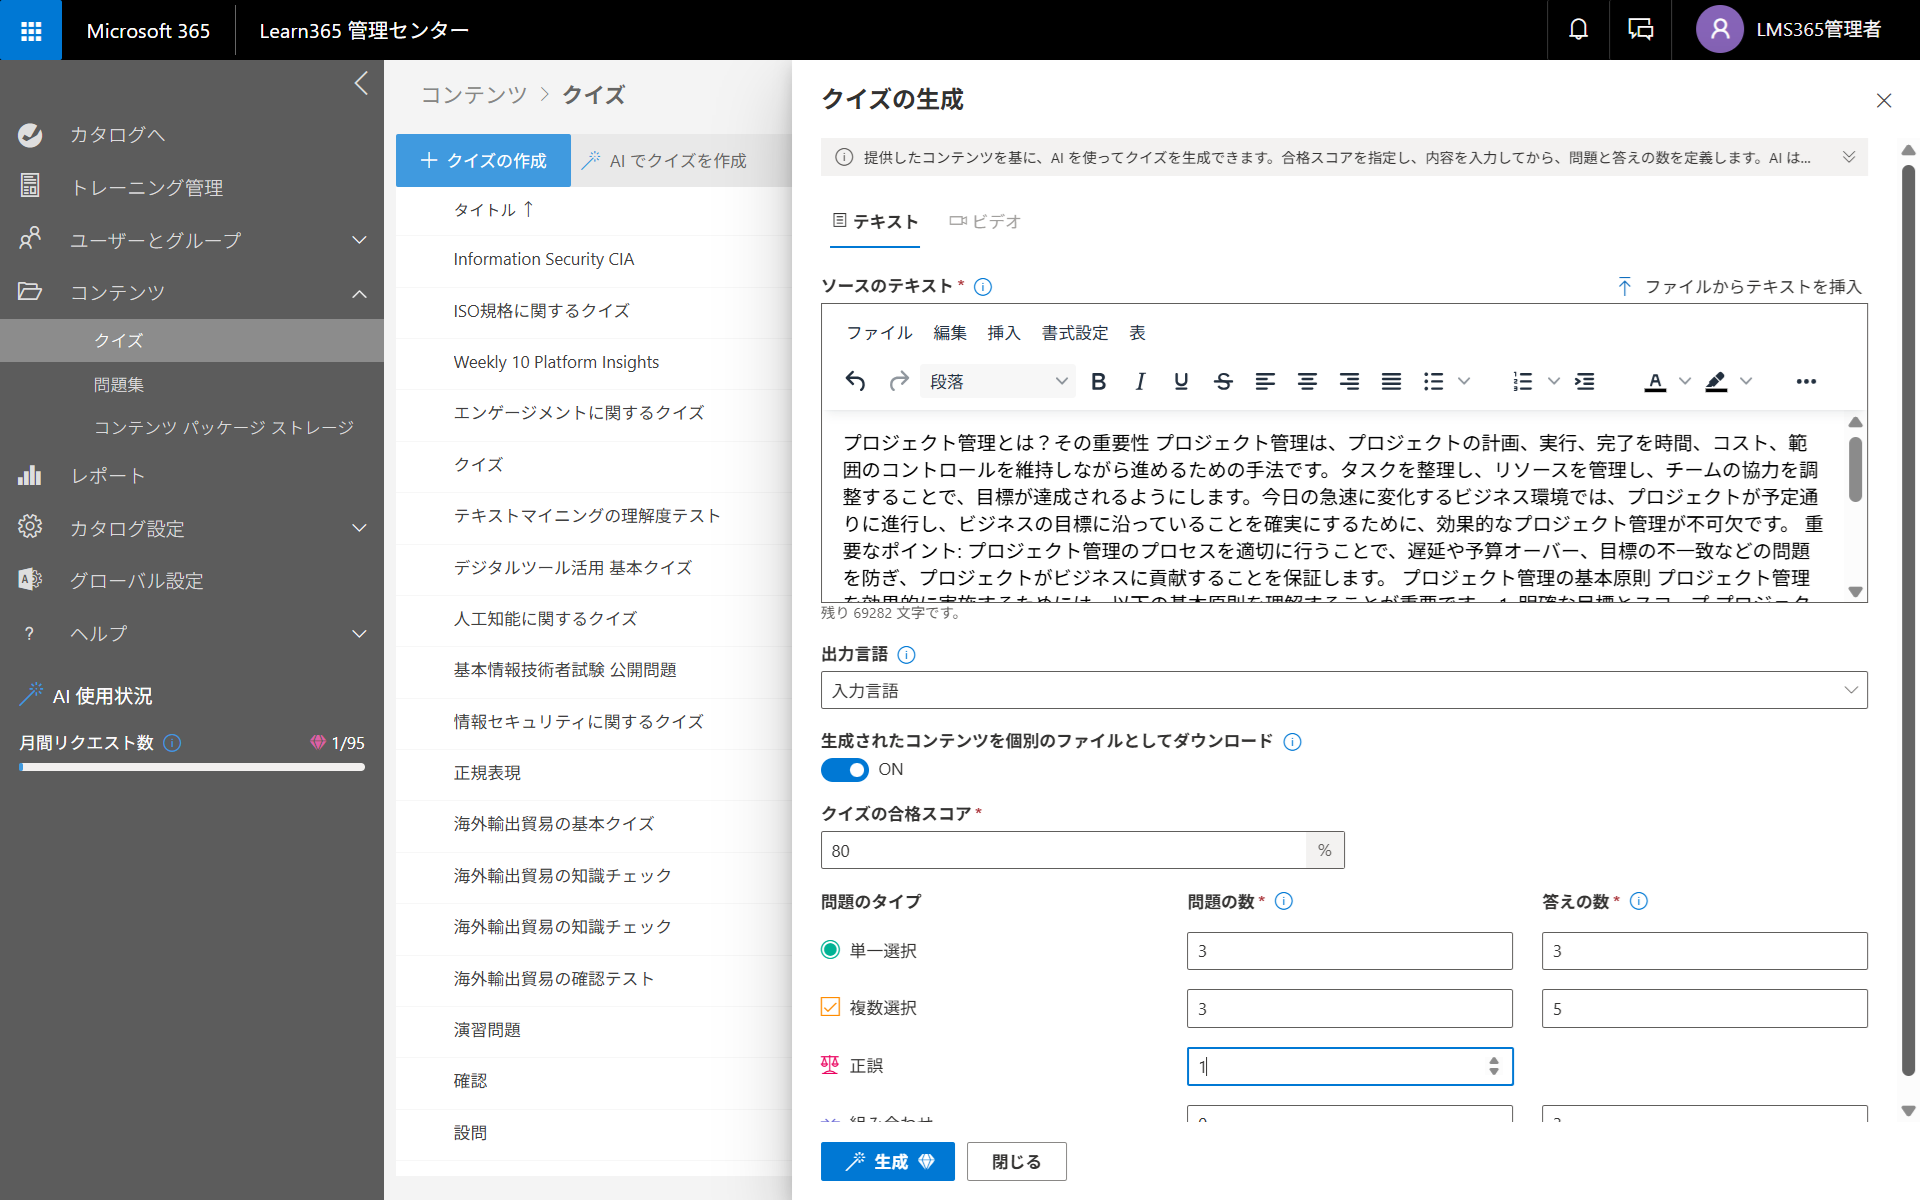Screen dimensions: 1920x1200
Task: Click AI でクイズを作成
Action: coord(664,160)
